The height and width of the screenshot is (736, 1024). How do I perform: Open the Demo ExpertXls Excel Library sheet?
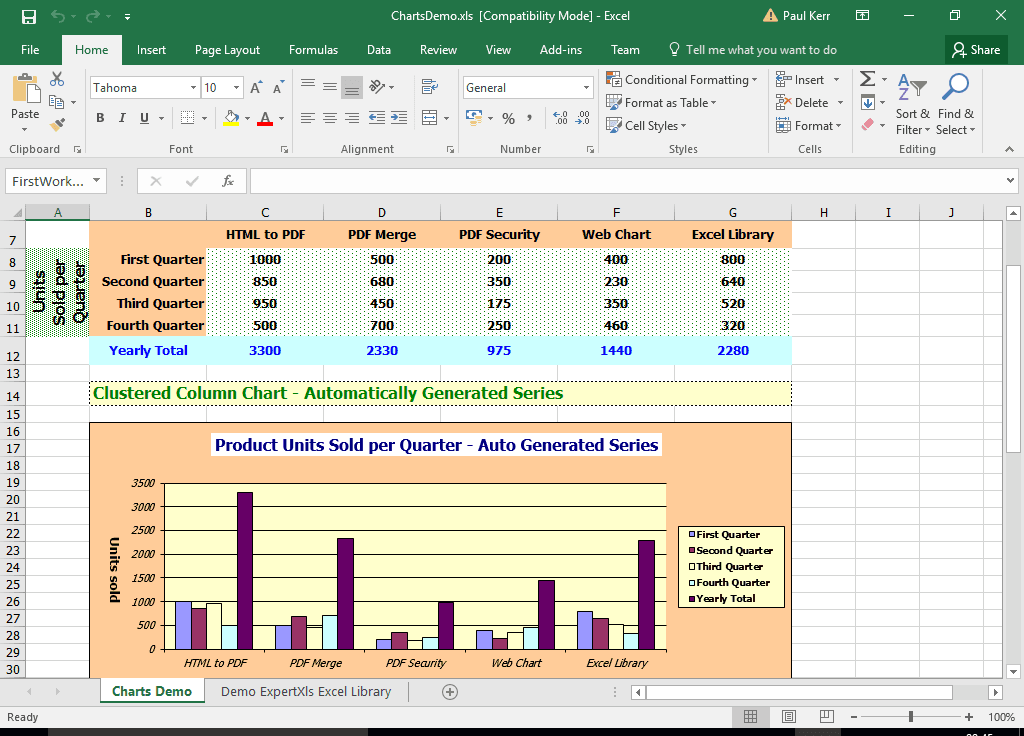306,692
